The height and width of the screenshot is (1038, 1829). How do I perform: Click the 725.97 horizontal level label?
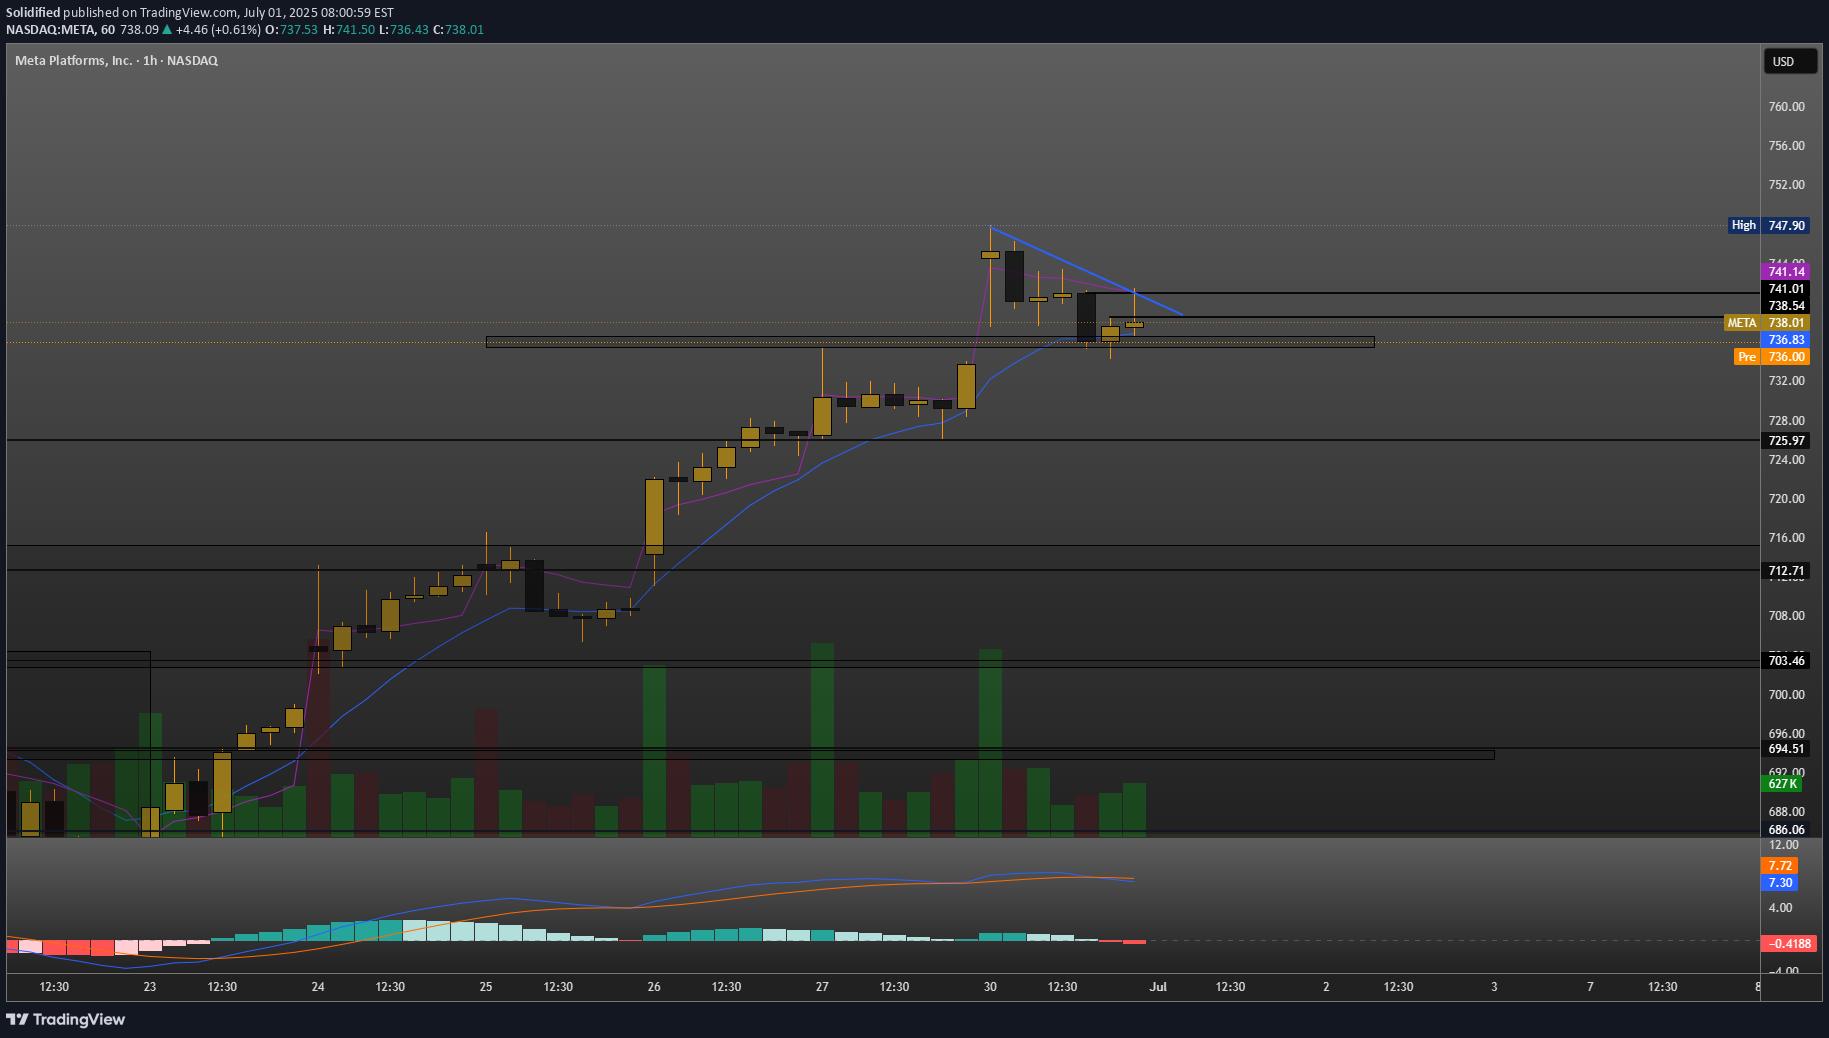tap(1786, 441)
